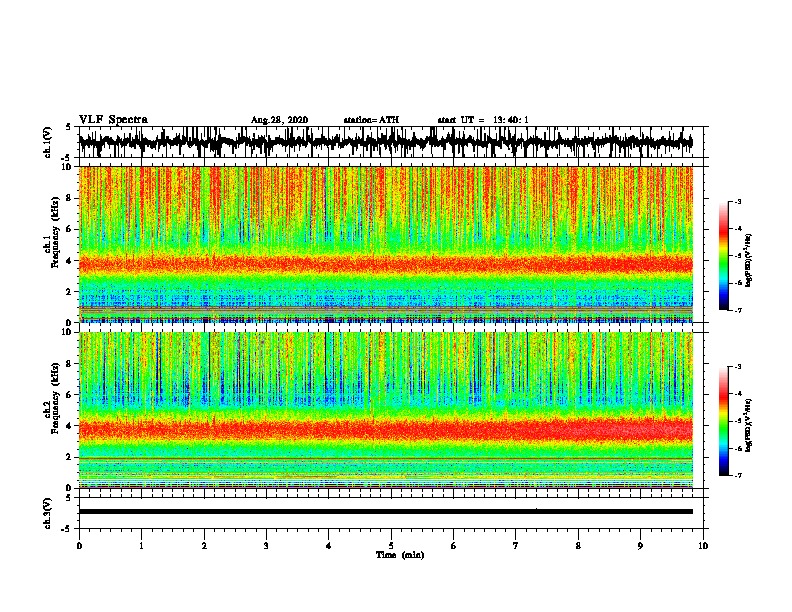The image size is (792, 612).
Task: Click the ch.1 colorbar "log(PSD)" label
Action: 749,260
